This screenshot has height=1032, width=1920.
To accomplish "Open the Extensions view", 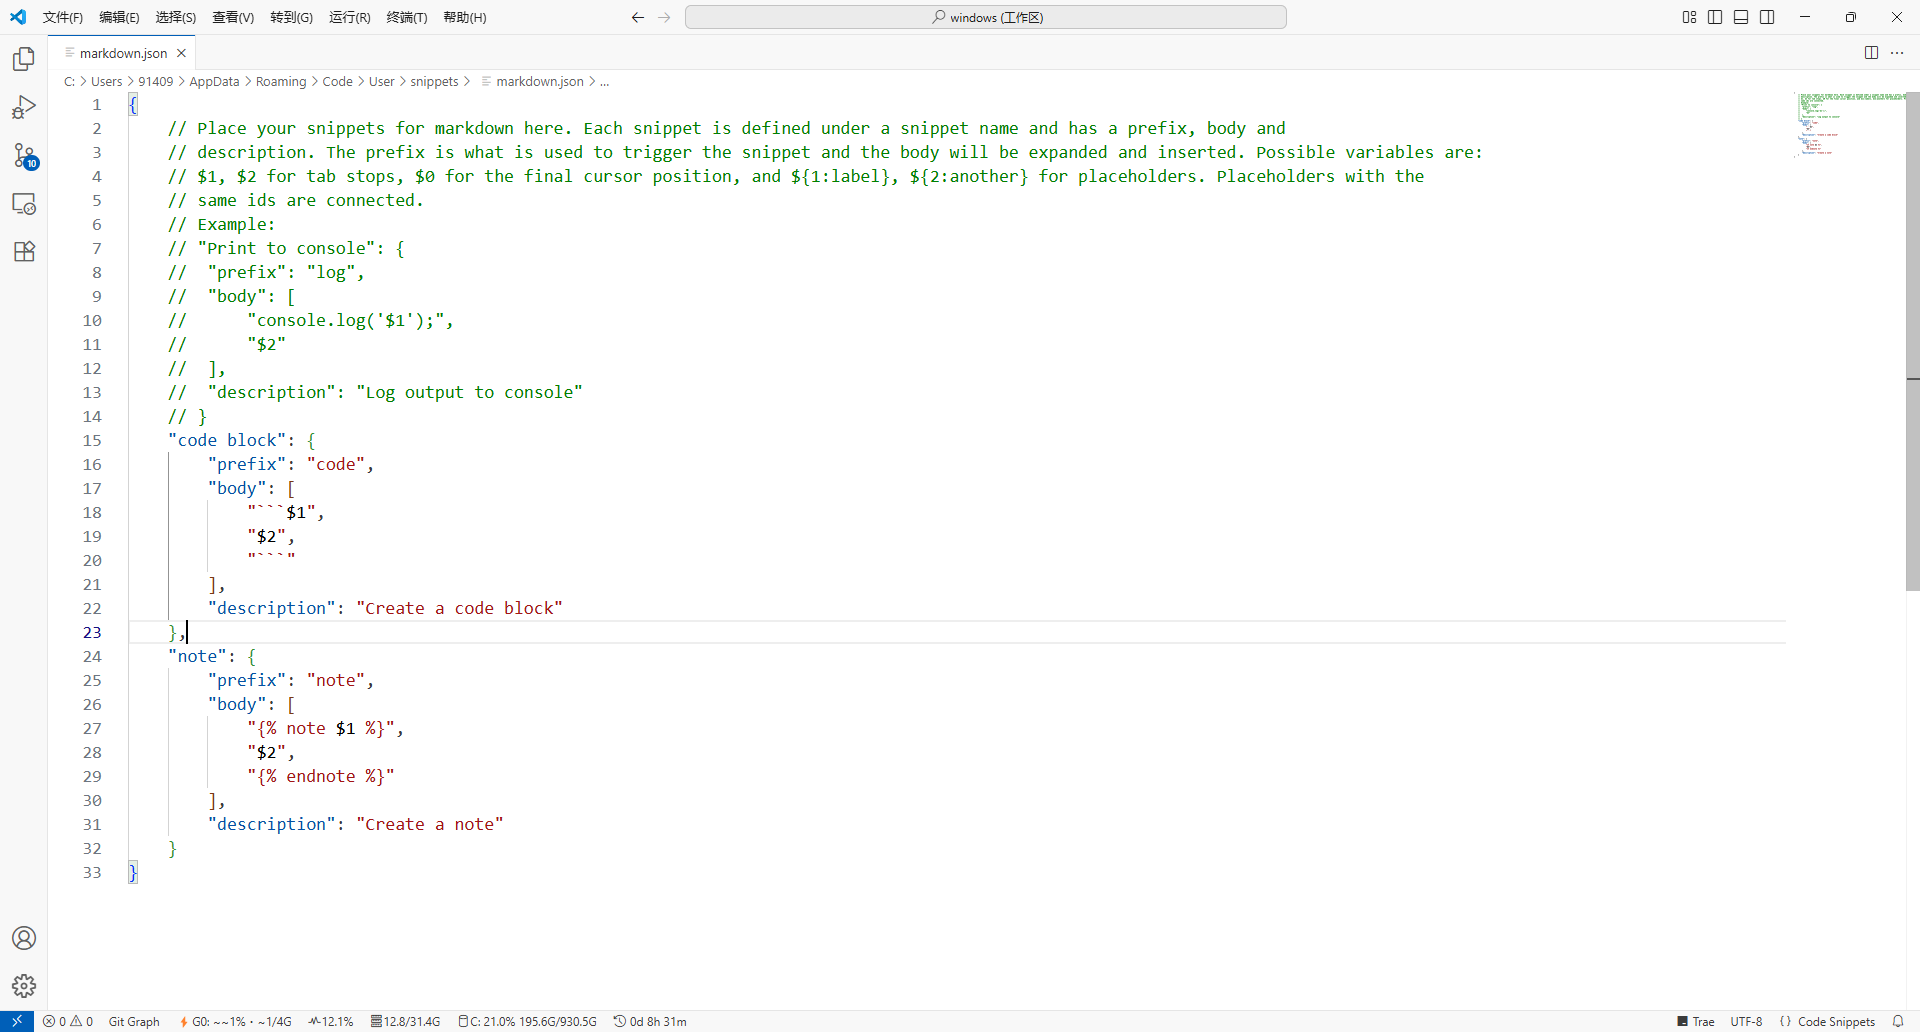I will tap(24, 251).
